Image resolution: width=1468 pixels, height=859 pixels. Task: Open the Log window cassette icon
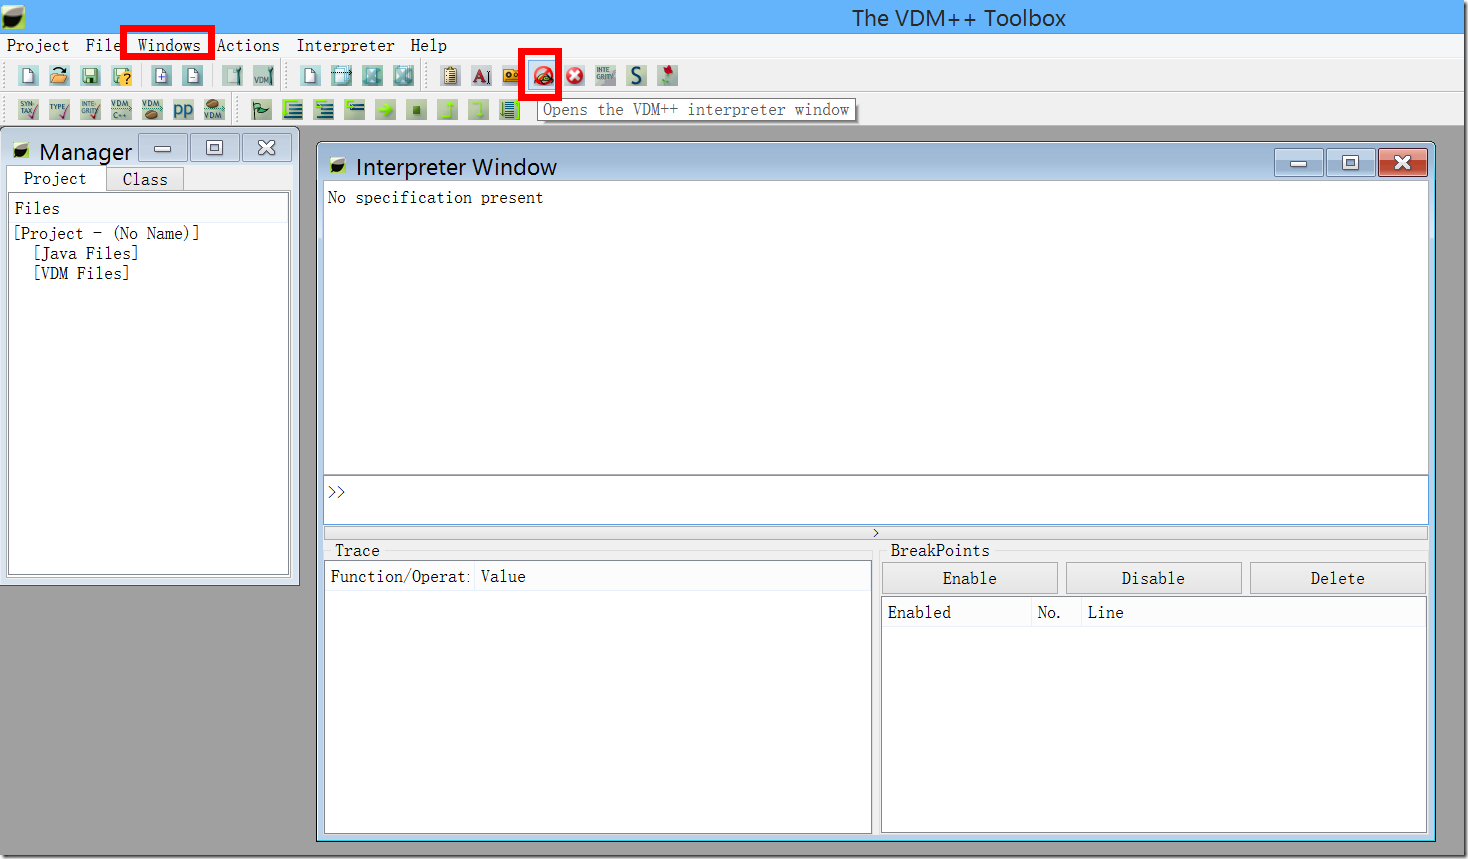(512, 75)
